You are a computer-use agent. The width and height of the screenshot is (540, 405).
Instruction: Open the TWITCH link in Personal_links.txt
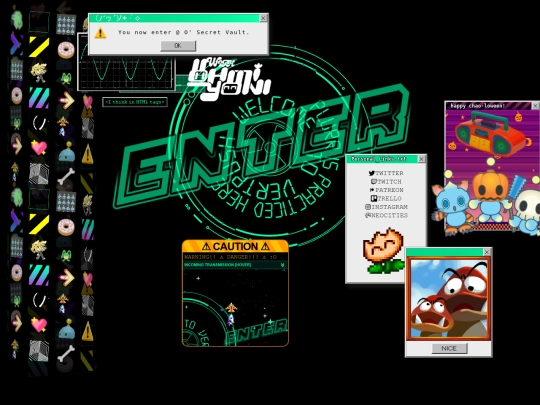[386, 181]
